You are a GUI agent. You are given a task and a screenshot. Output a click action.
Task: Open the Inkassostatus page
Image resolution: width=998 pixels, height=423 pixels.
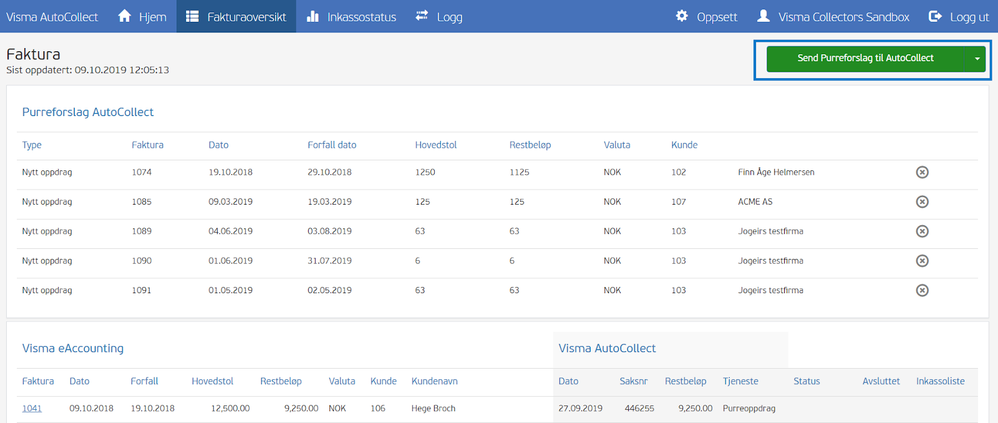(x=352, y=17)
